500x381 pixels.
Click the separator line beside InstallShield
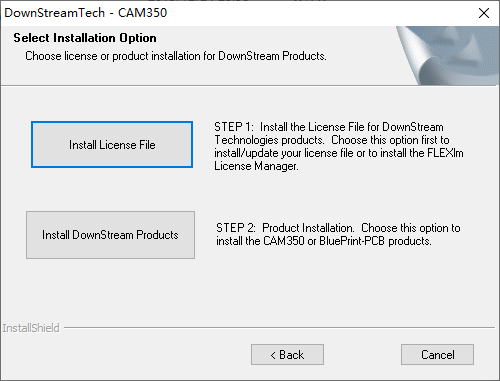point(279,328)
